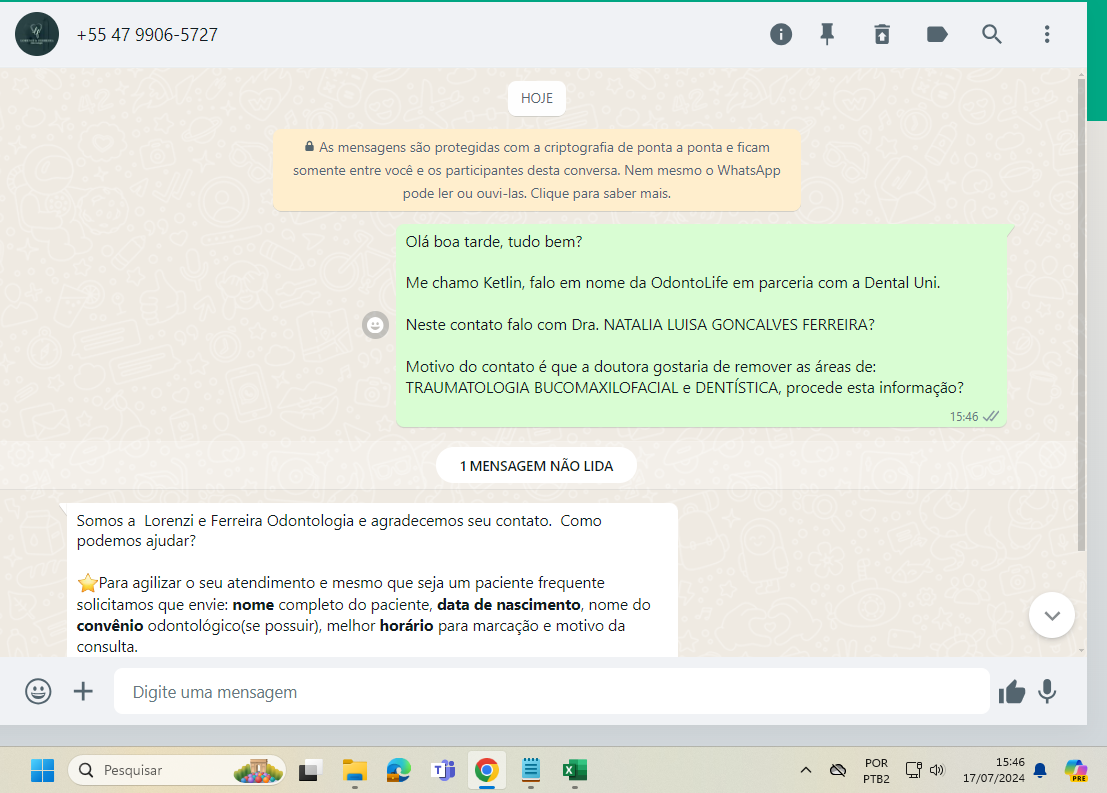This screenshot has height=793, width=1107.
Task: Open volume control in the tray
Action: tap(937, 770)
